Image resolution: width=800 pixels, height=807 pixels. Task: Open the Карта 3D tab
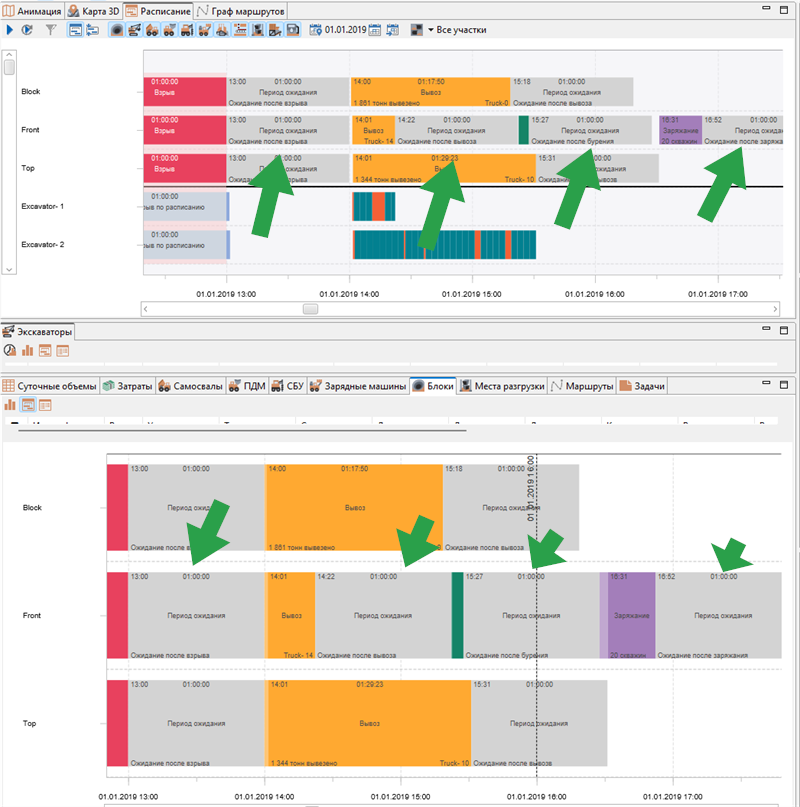[x=94, y=11]
